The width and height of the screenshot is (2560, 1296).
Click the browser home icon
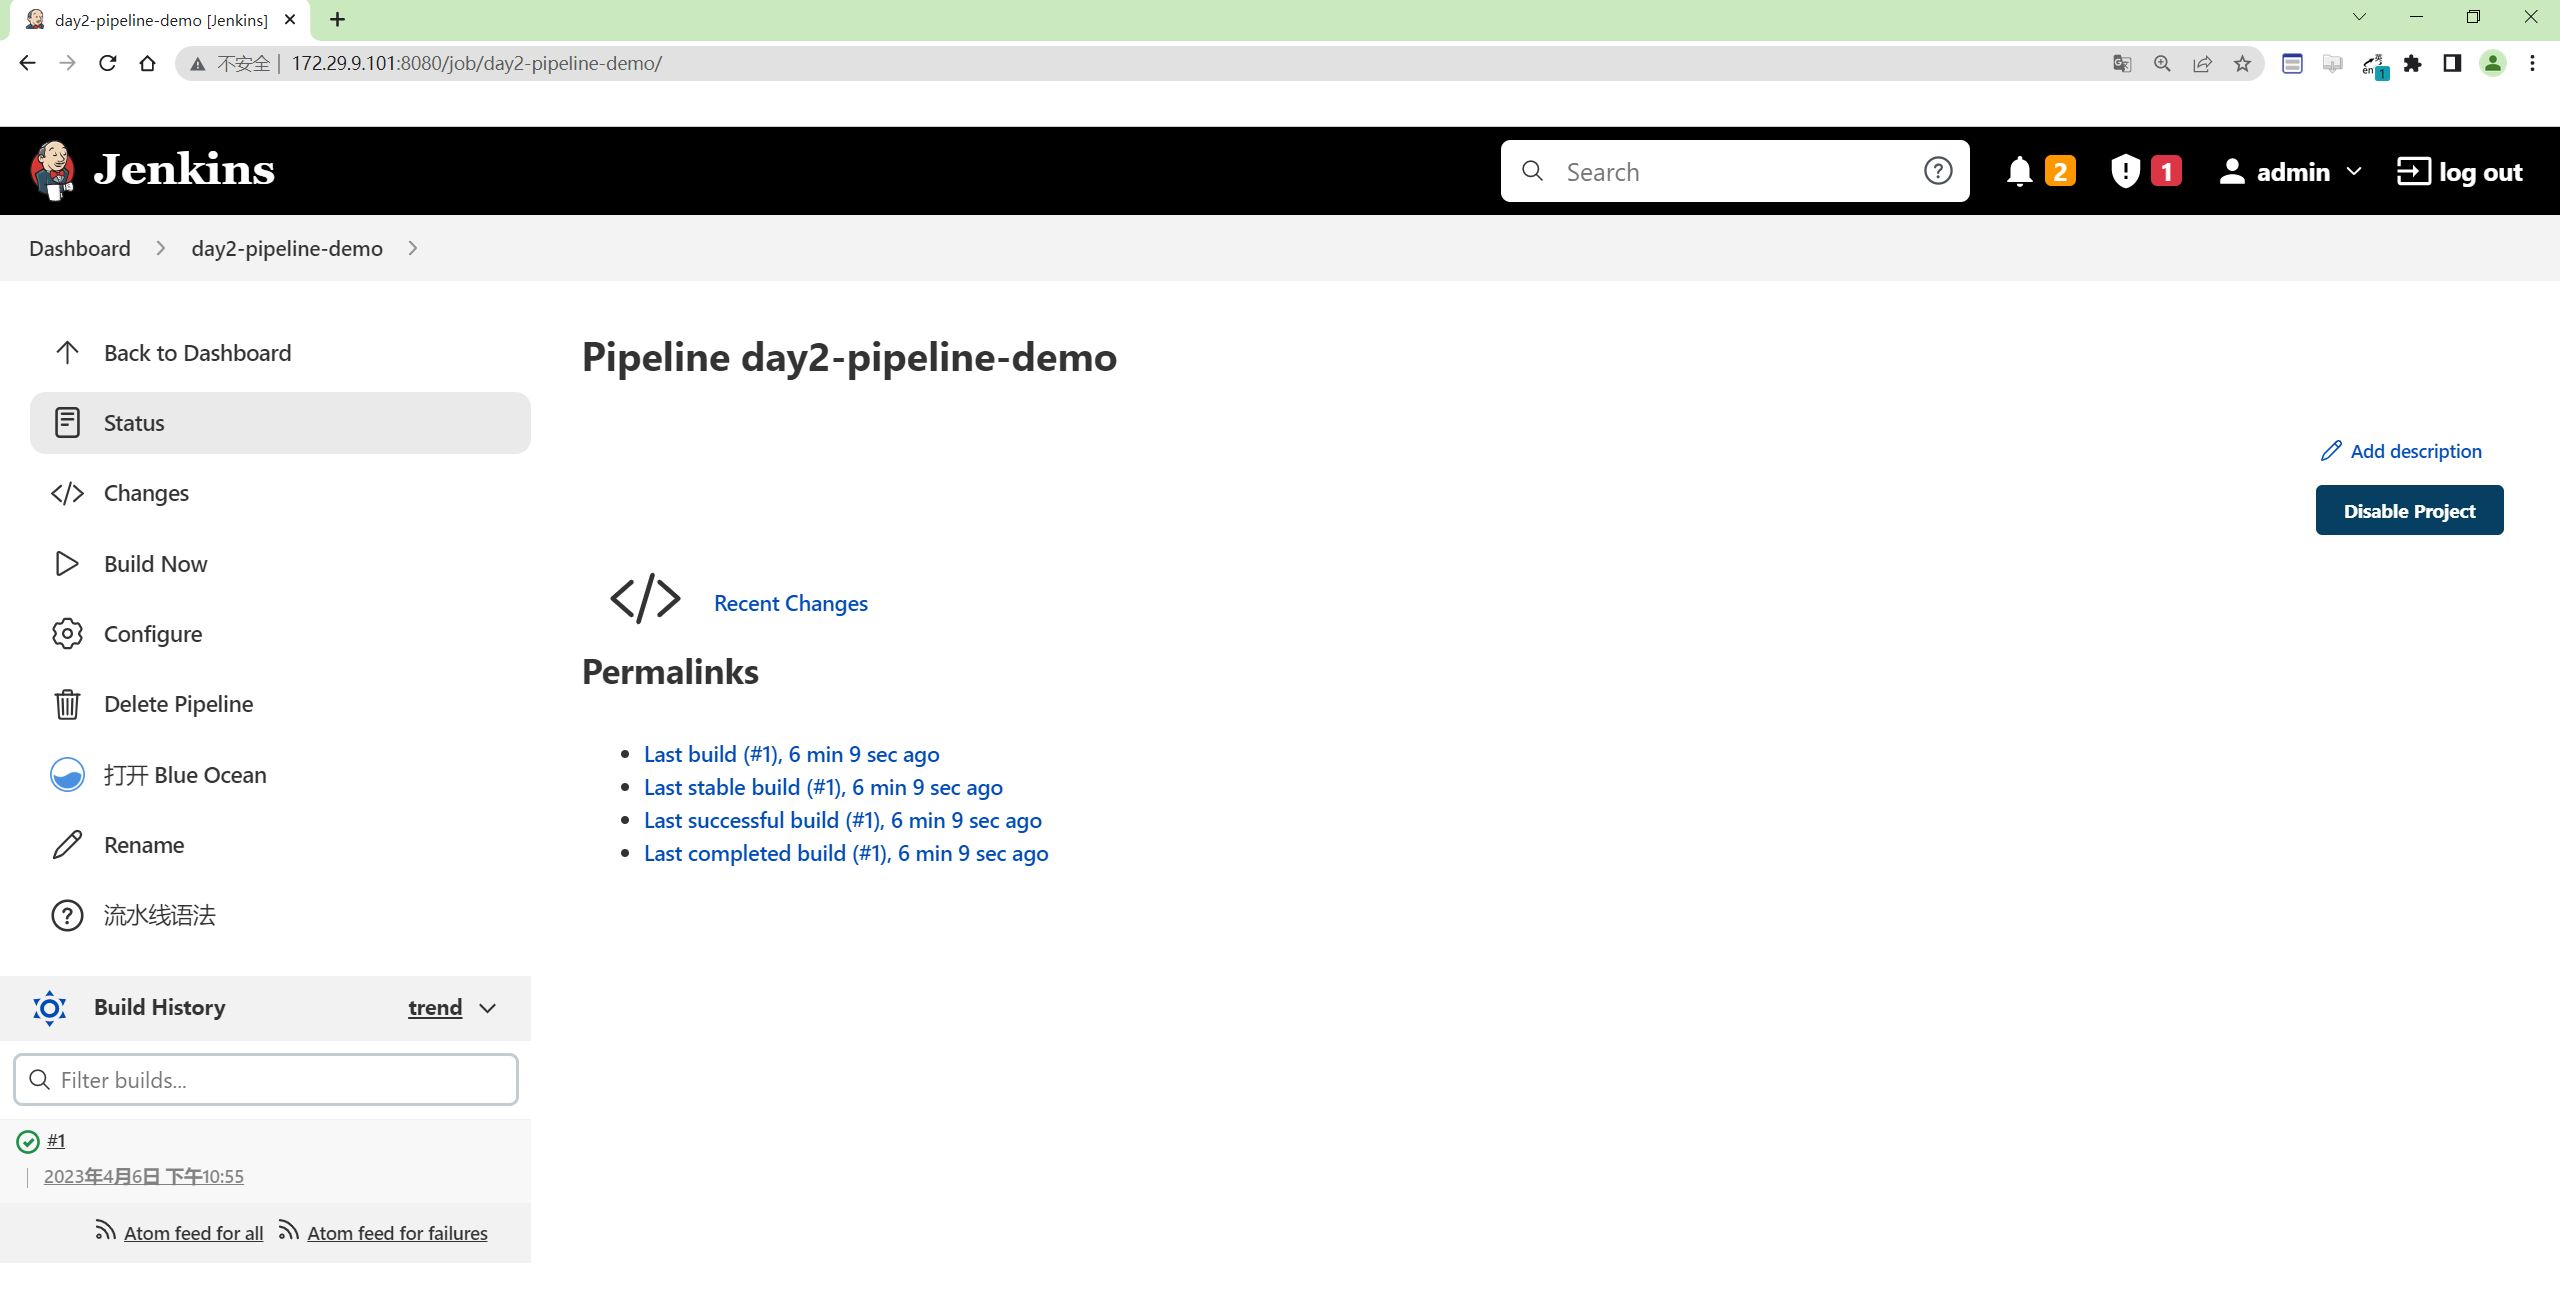click(147, 63)
